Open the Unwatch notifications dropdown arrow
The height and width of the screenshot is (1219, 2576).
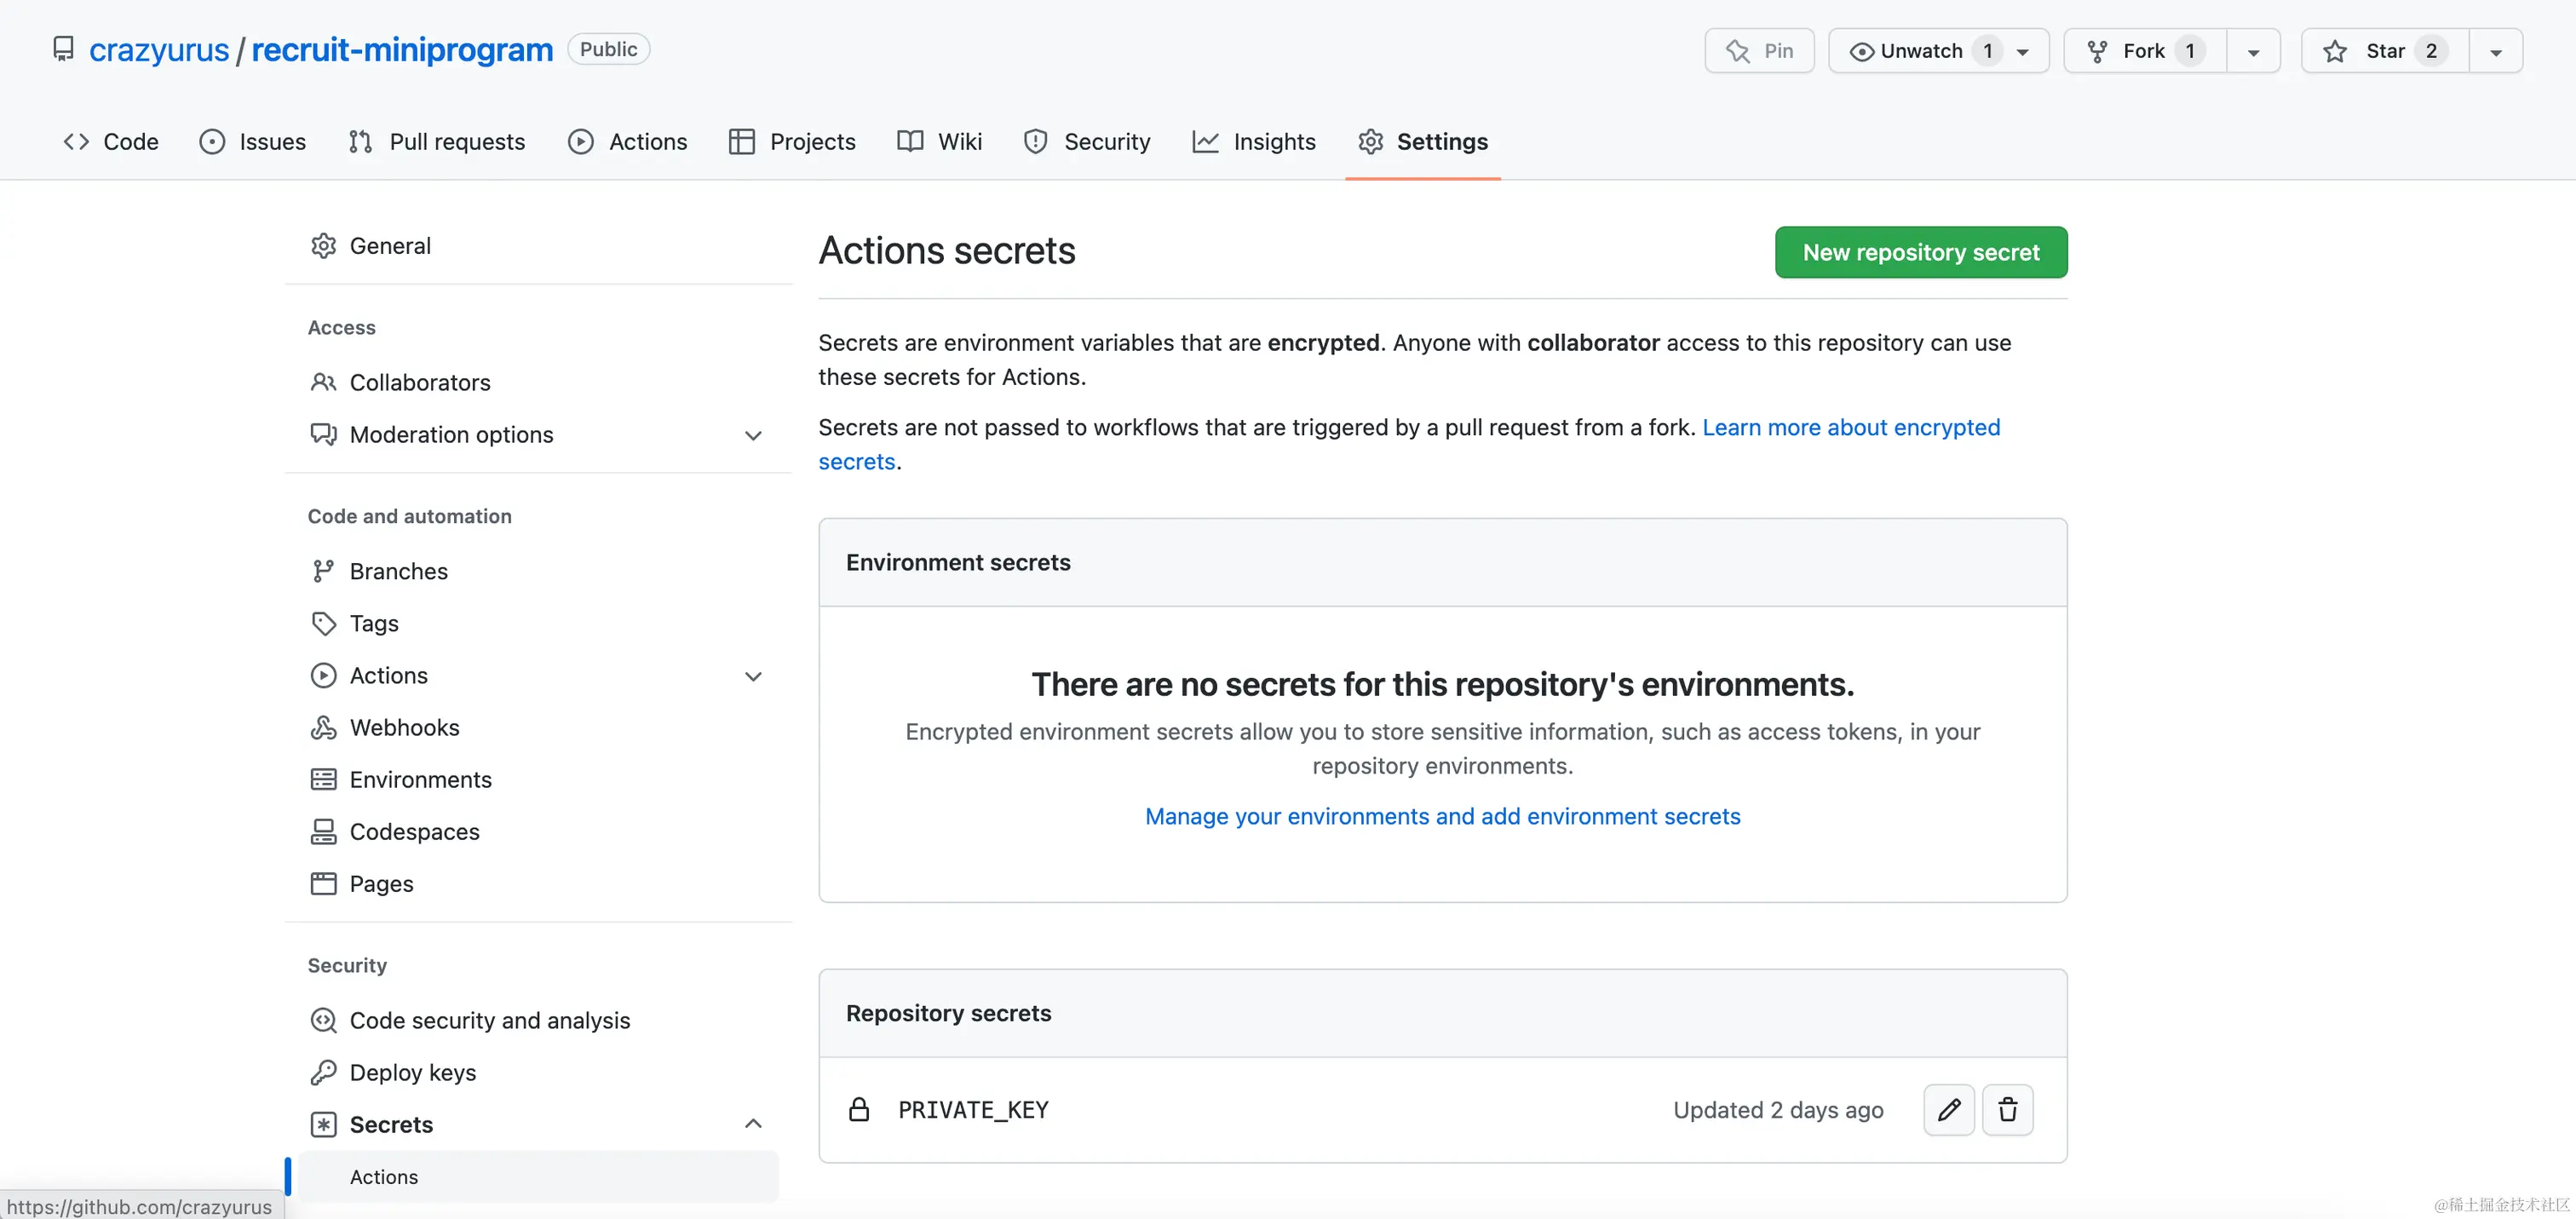click(x=2022, y=52)
